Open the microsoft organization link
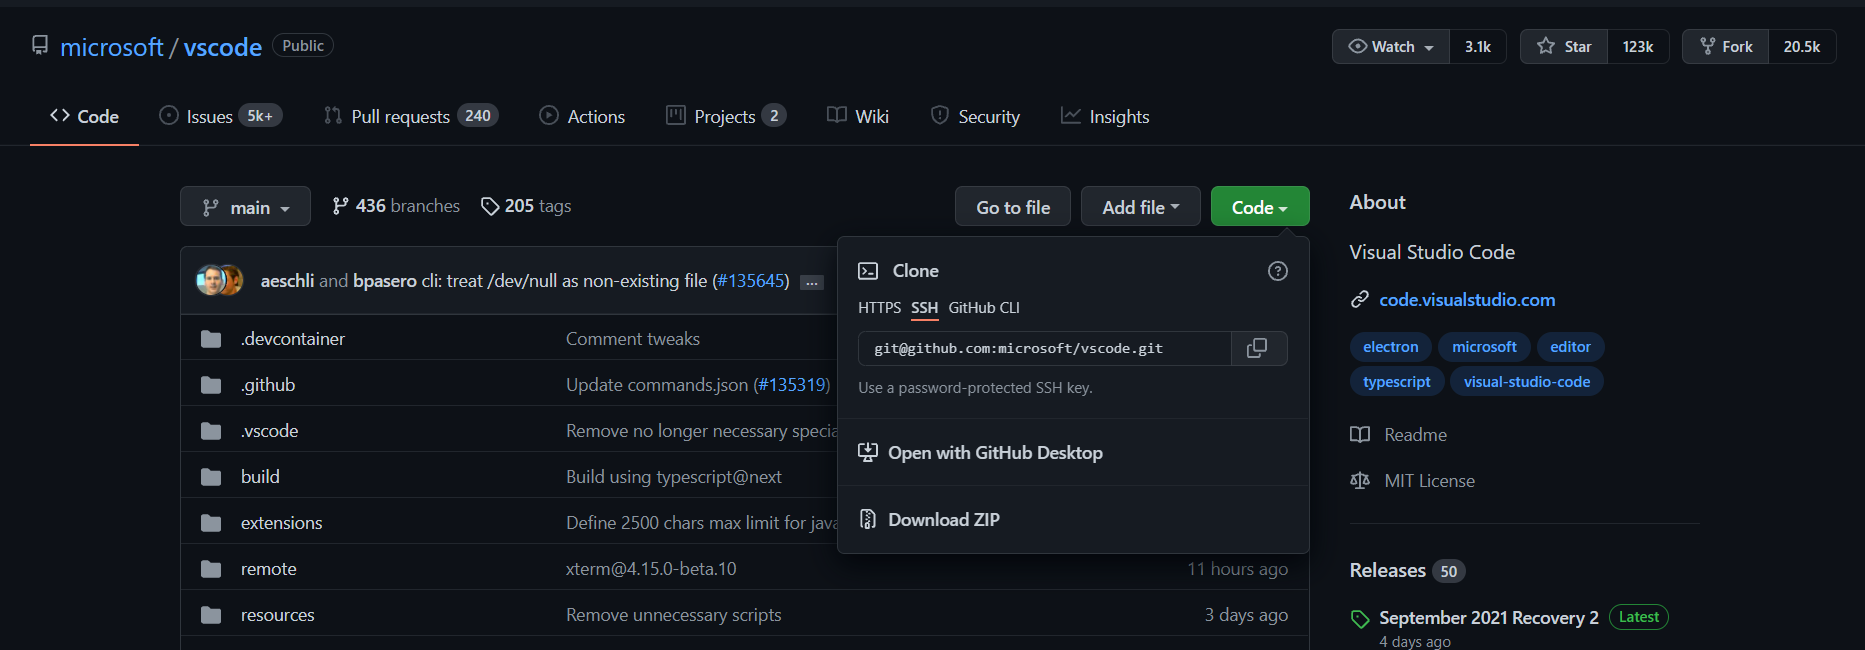Viewport: 1865px width, 650px height. point(112,47)
